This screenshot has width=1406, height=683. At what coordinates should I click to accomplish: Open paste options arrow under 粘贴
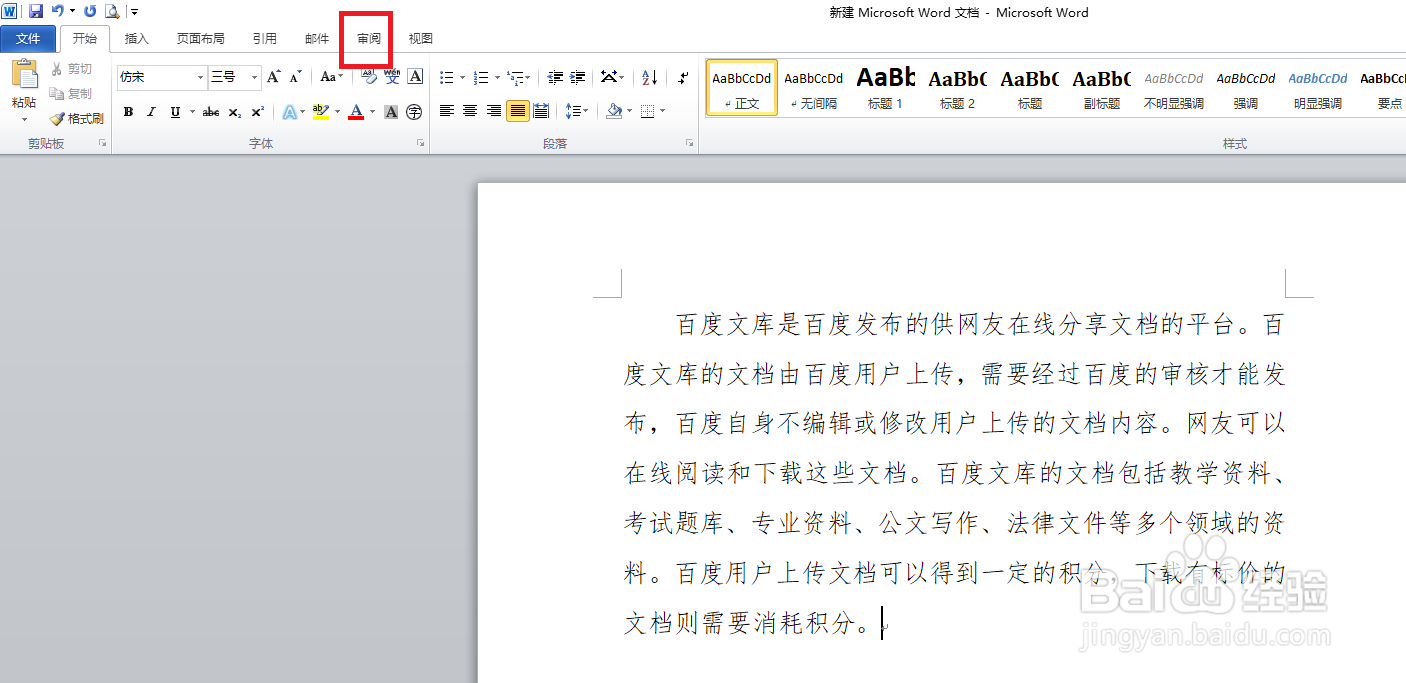tap(24, 119)
